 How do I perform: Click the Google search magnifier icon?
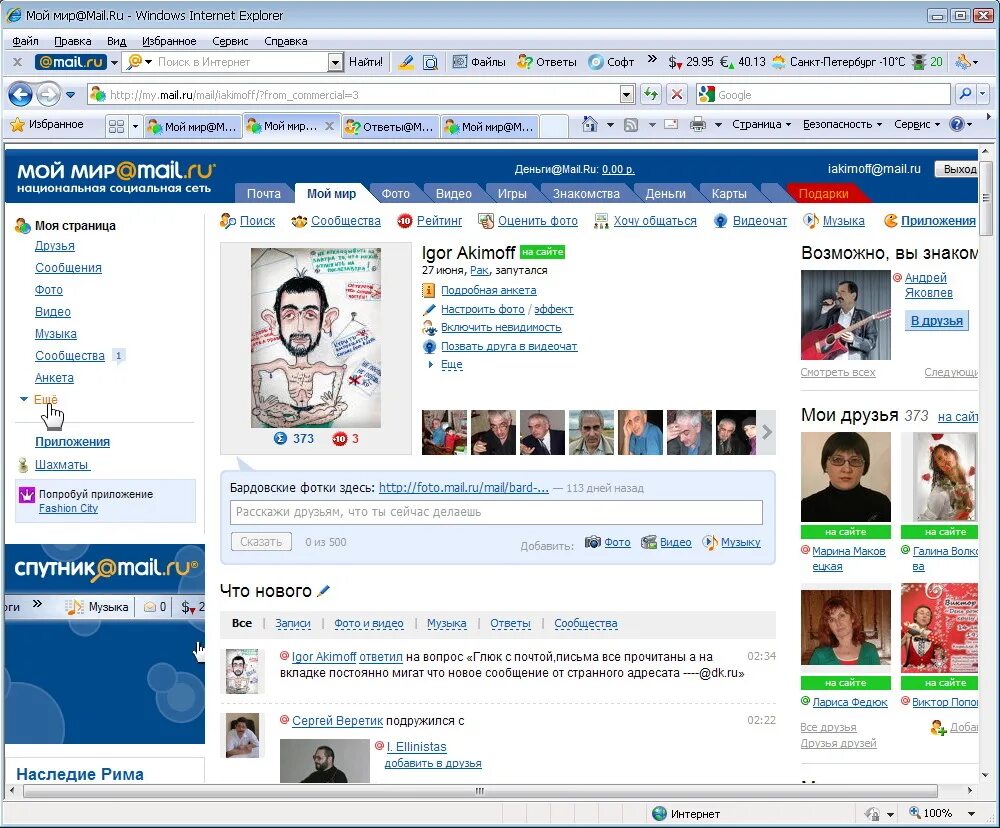point(966,94)
